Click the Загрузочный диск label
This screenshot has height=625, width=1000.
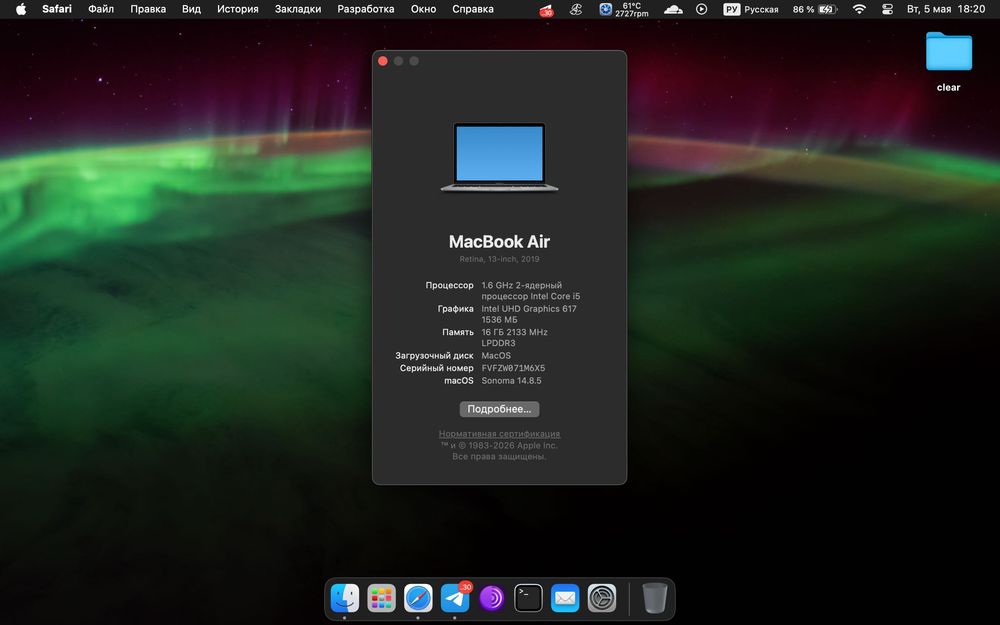[434, 356]
